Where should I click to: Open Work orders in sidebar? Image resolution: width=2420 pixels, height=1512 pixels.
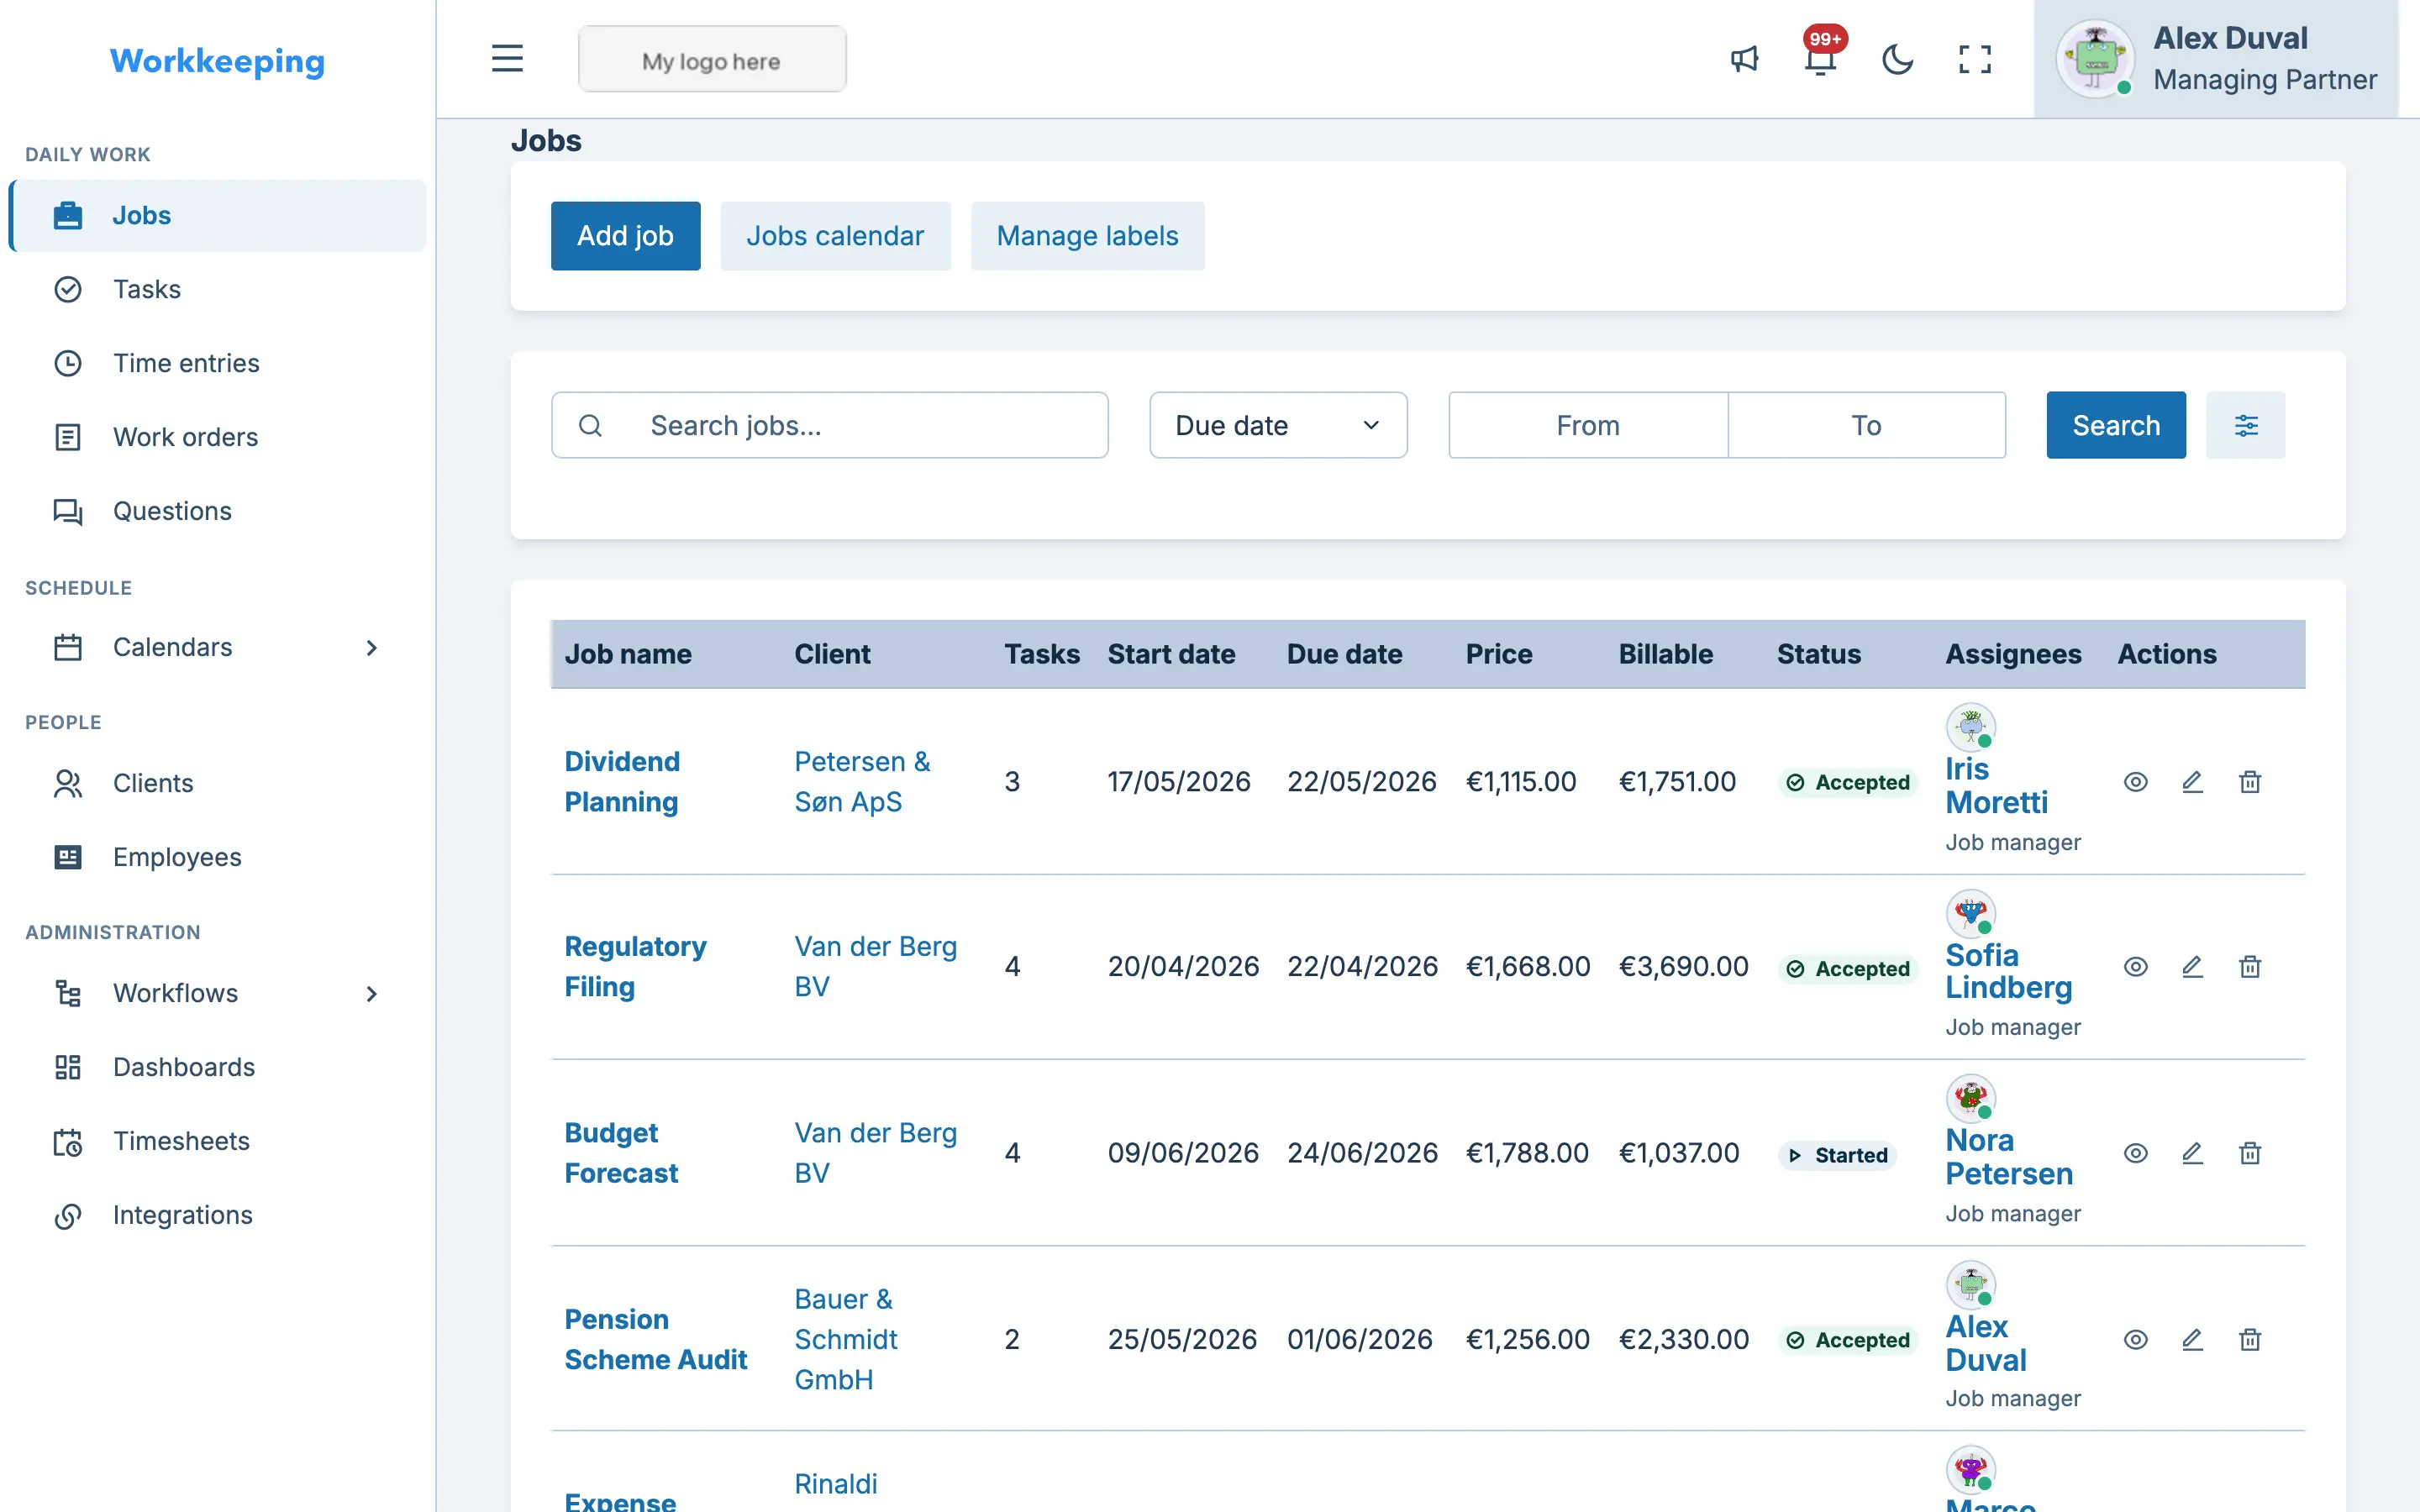[x=217, y=437]
